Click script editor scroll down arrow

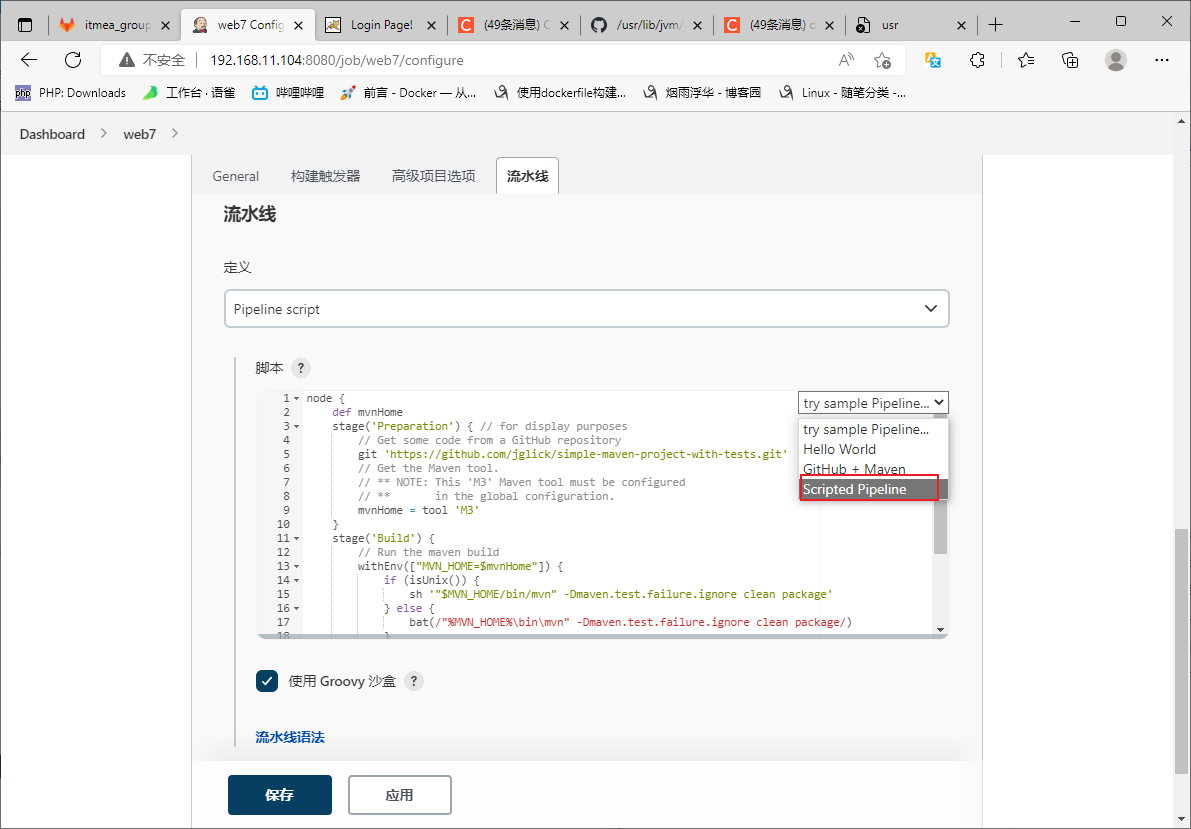coord(940,629)
